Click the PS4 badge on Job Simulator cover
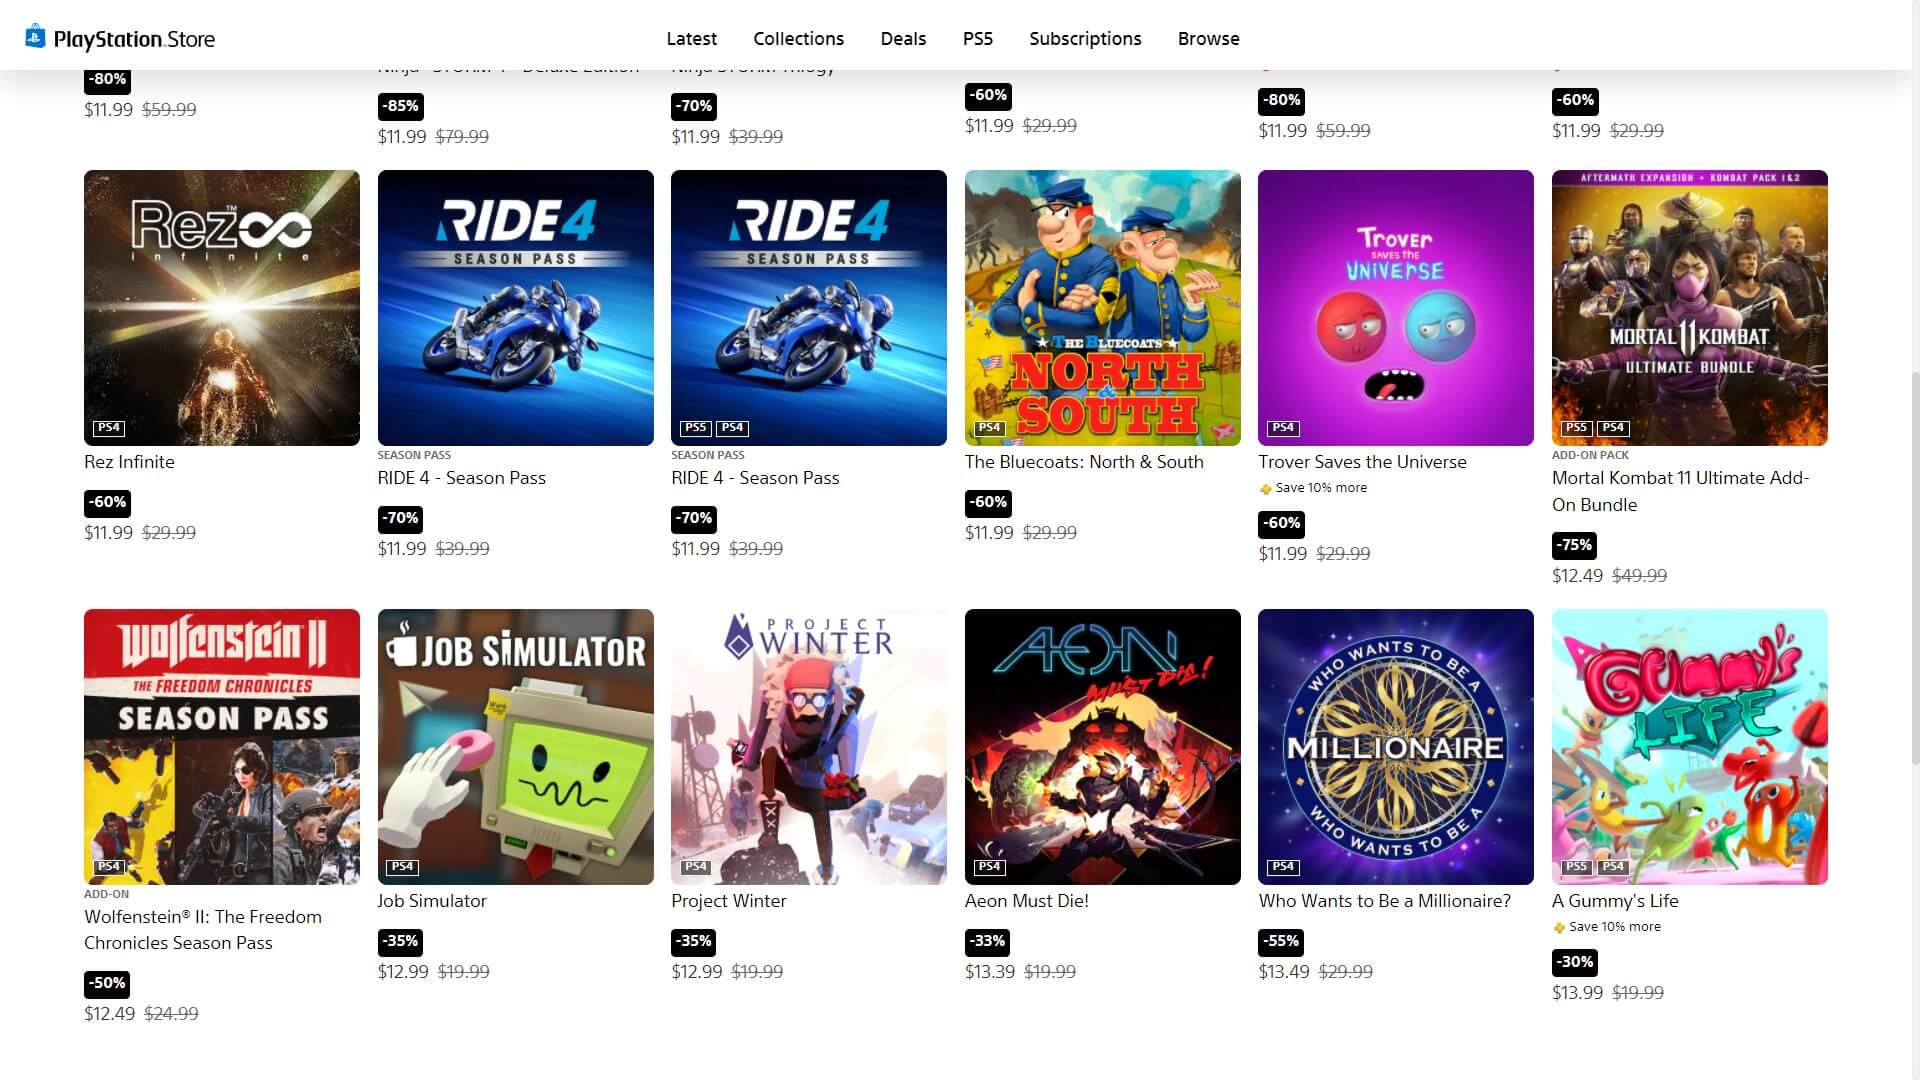The height and width of the screenshot is (1080, 1920). 402,867
